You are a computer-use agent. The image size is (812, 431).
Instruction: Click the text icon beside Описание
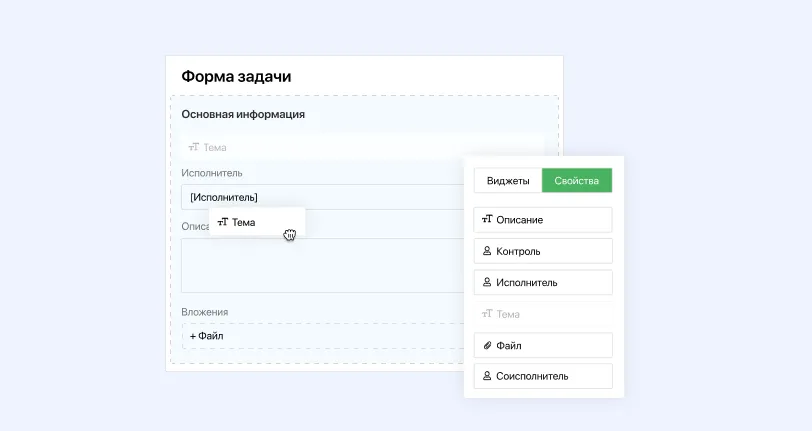(x=487, y=219)
